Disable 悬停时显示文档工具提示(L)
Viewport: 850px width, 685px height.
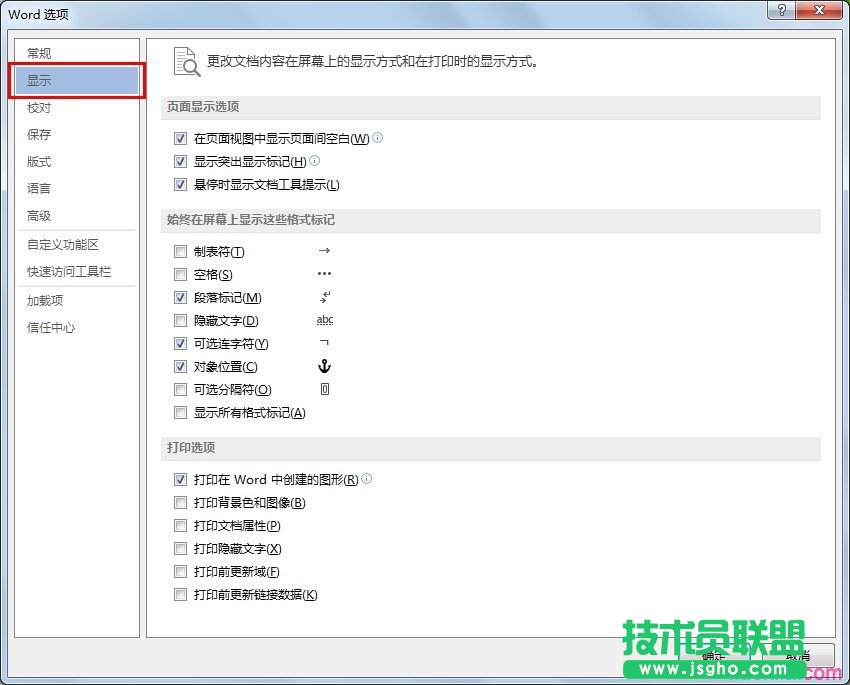click(x=180, y=185)
